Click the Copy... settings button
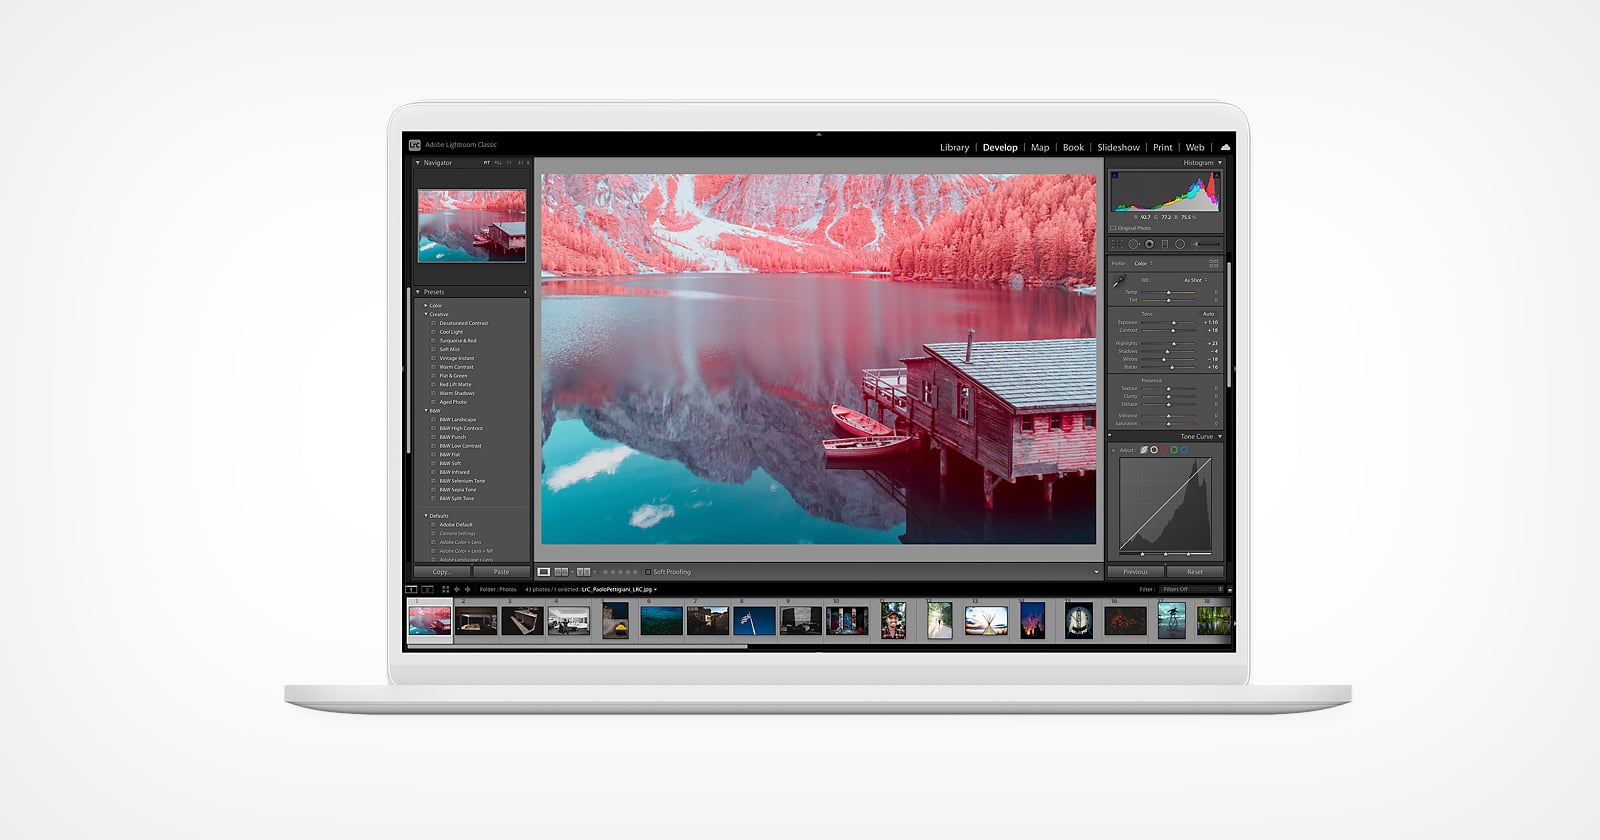Screen dimensions: 1600x840 pyautogui.click(x=442, y=572)
